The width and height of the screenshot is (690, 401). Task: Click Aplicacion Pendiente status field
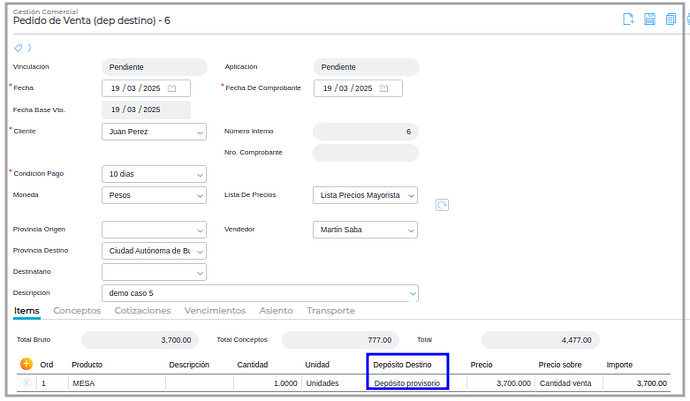366,67
